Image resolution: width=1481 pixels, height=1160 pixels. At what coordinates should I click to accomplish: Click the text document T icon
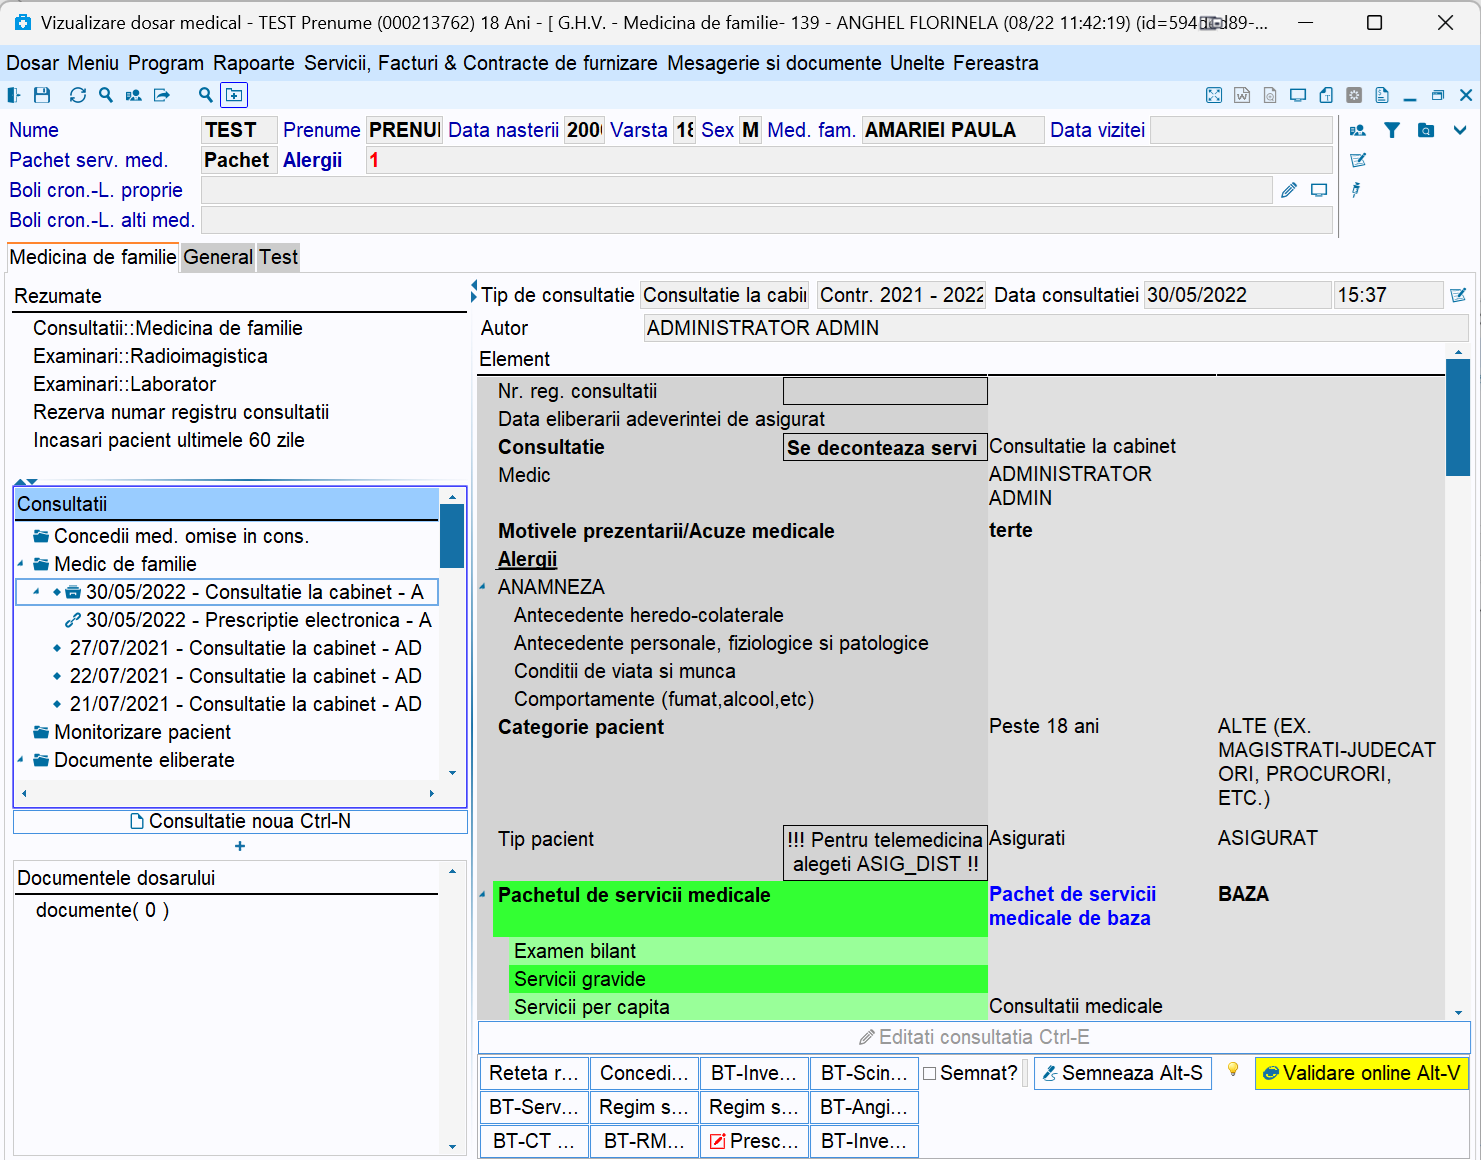click(x=1326, y=95)
